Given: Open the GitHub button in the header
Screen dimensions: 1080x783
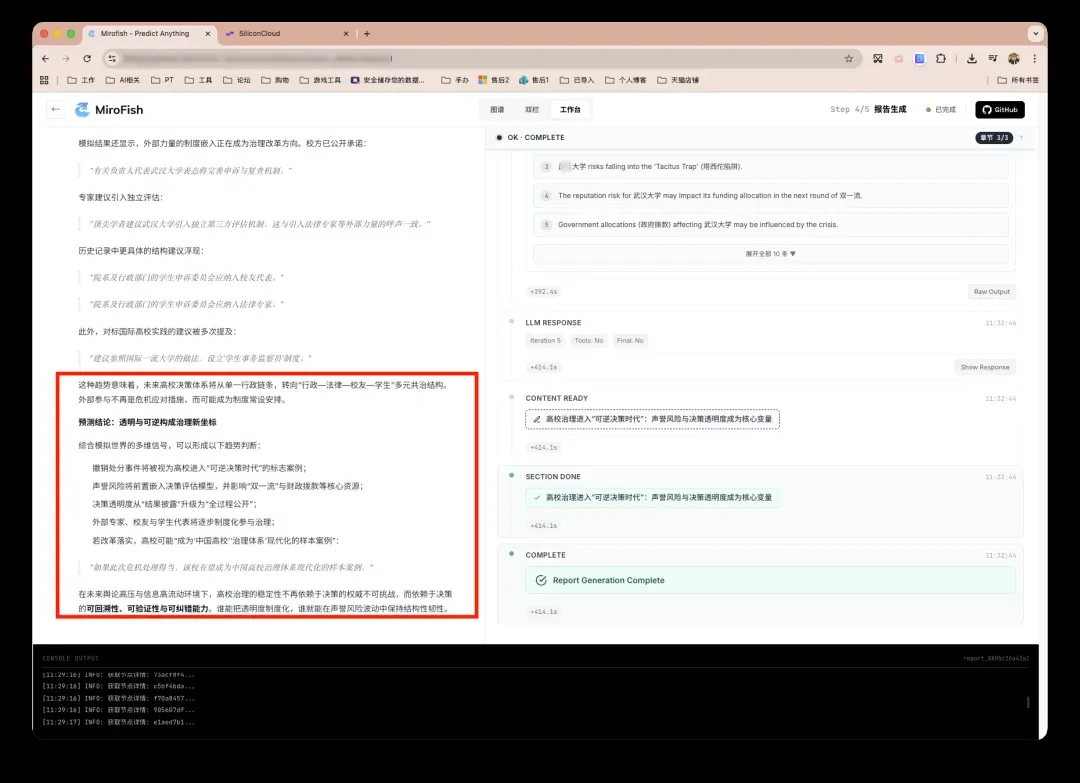Looking at the screenshot, I should pyautogui.click(x=1000, y=110).
